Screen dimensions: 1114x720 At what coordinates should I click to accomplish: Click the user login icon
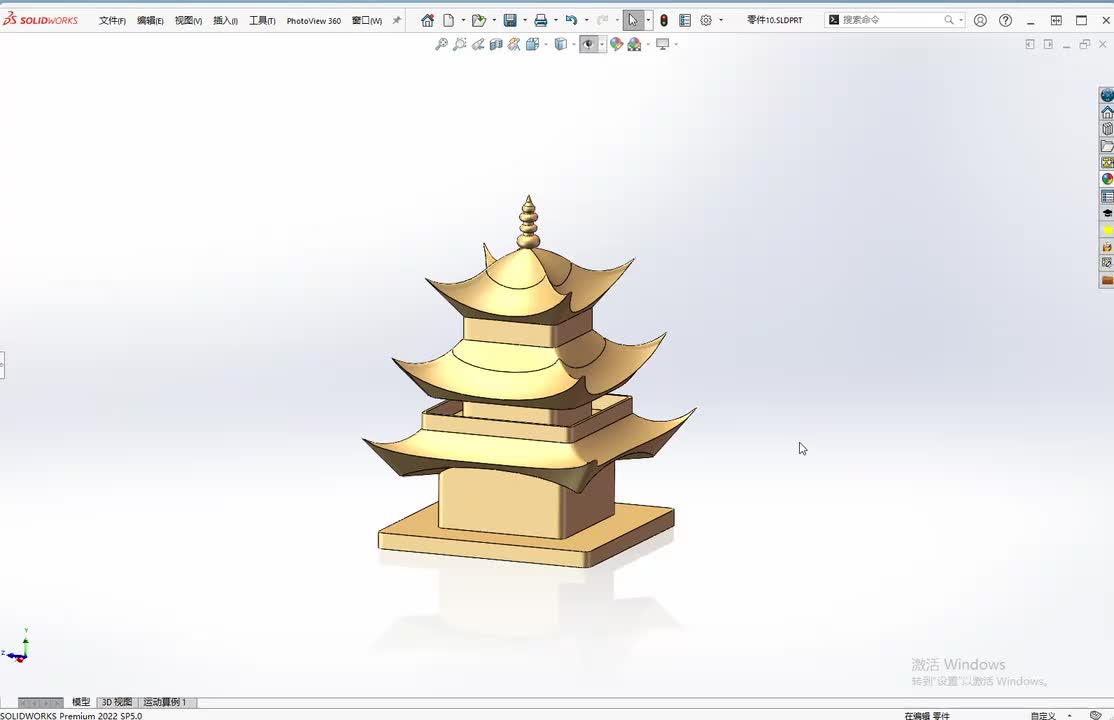980,21
